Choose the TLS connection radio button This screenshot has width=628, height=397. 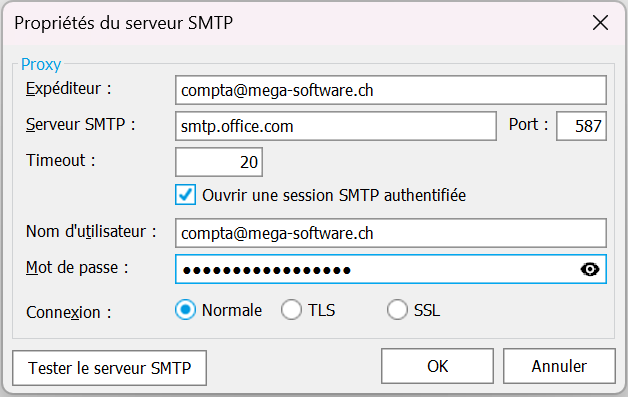[291, 310]
